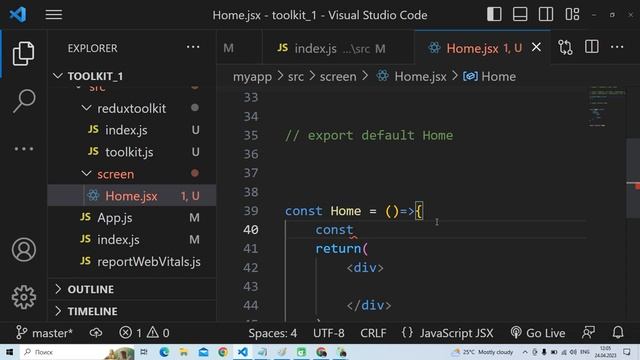Click line number 40 in gutter
Image resolution: width=640 pixels, height=360 pixels.
(x=250, y=230)
